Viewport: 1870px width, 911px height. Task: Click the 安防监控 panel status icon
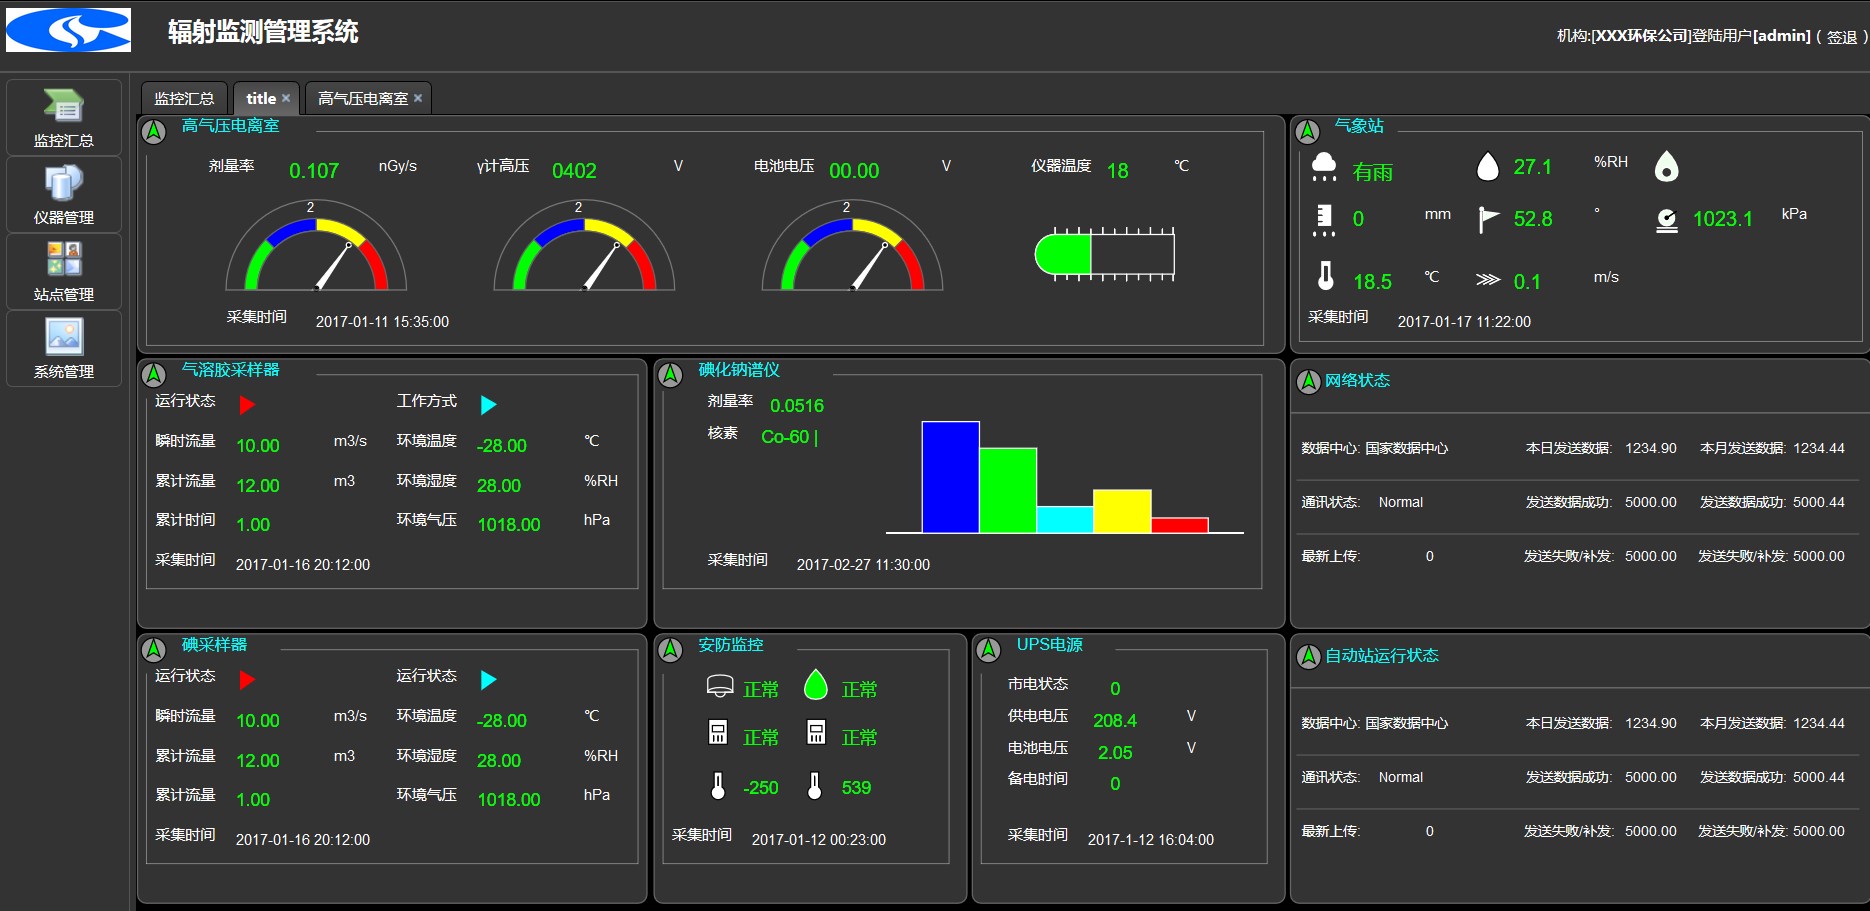[671, 650]
